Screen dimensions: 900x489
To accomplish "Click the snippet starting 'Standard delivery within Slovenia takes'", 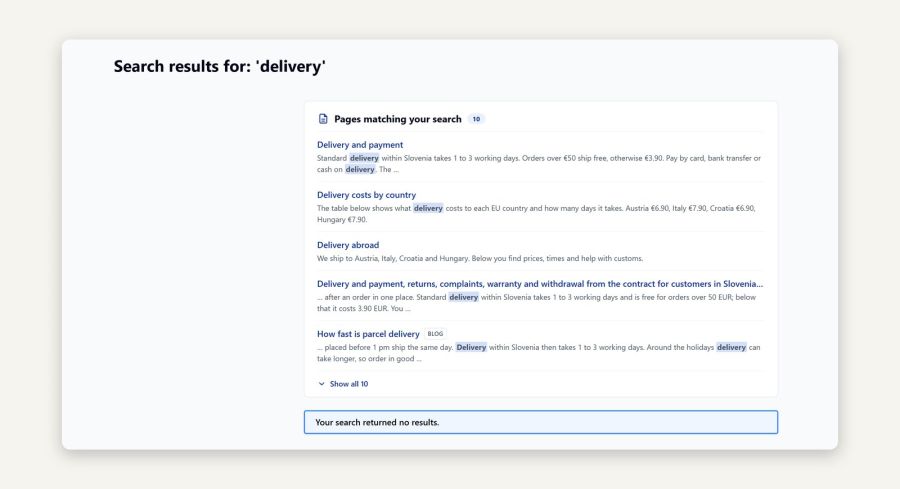I will (x=539, y=164).
